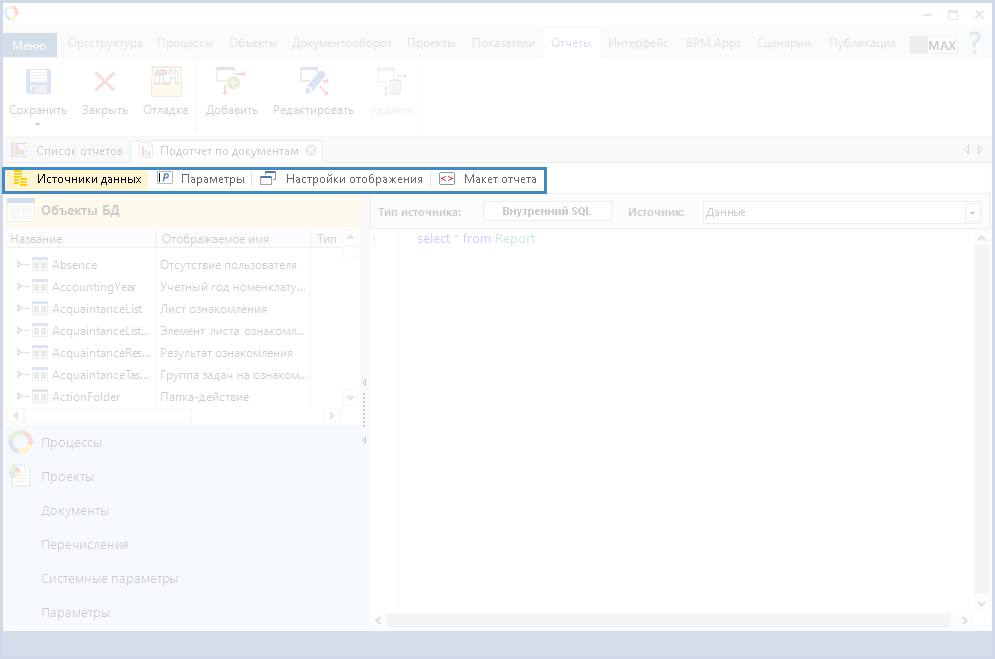Select the Процессы panel in sidebar

70,442
